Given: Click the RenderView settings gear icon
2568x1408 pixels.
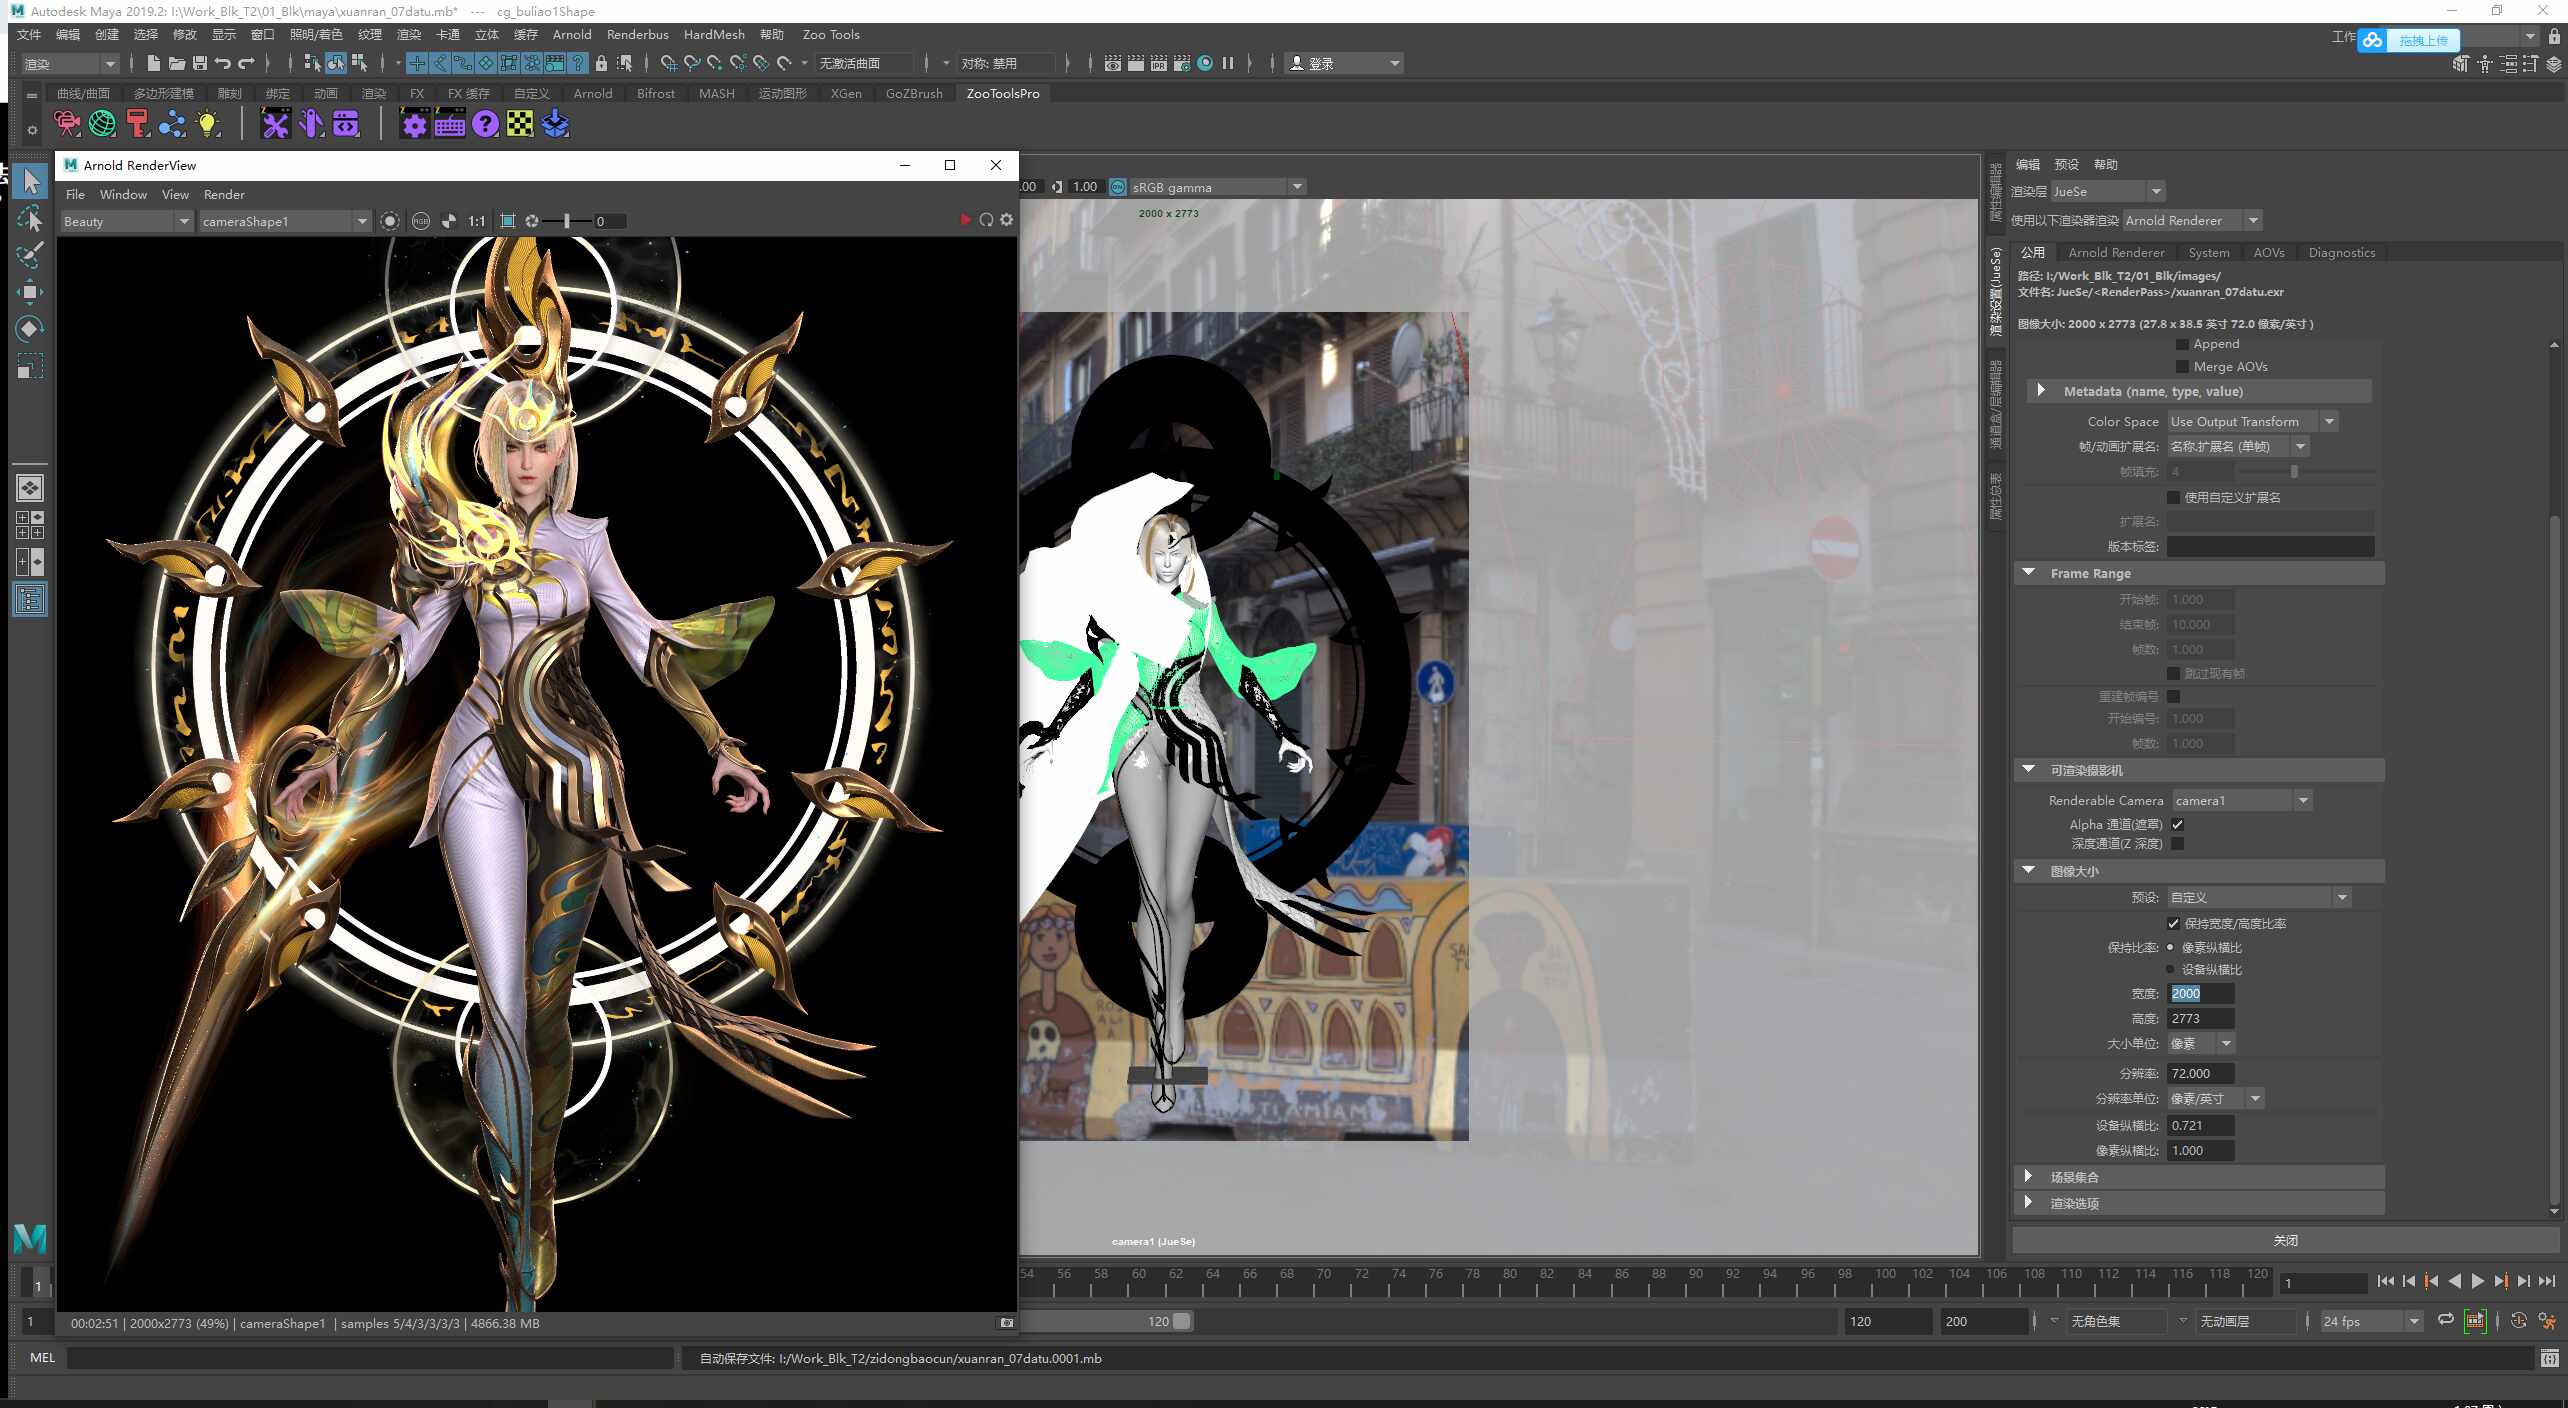Looking at the screenshot, I should (x=1006, y=220).
